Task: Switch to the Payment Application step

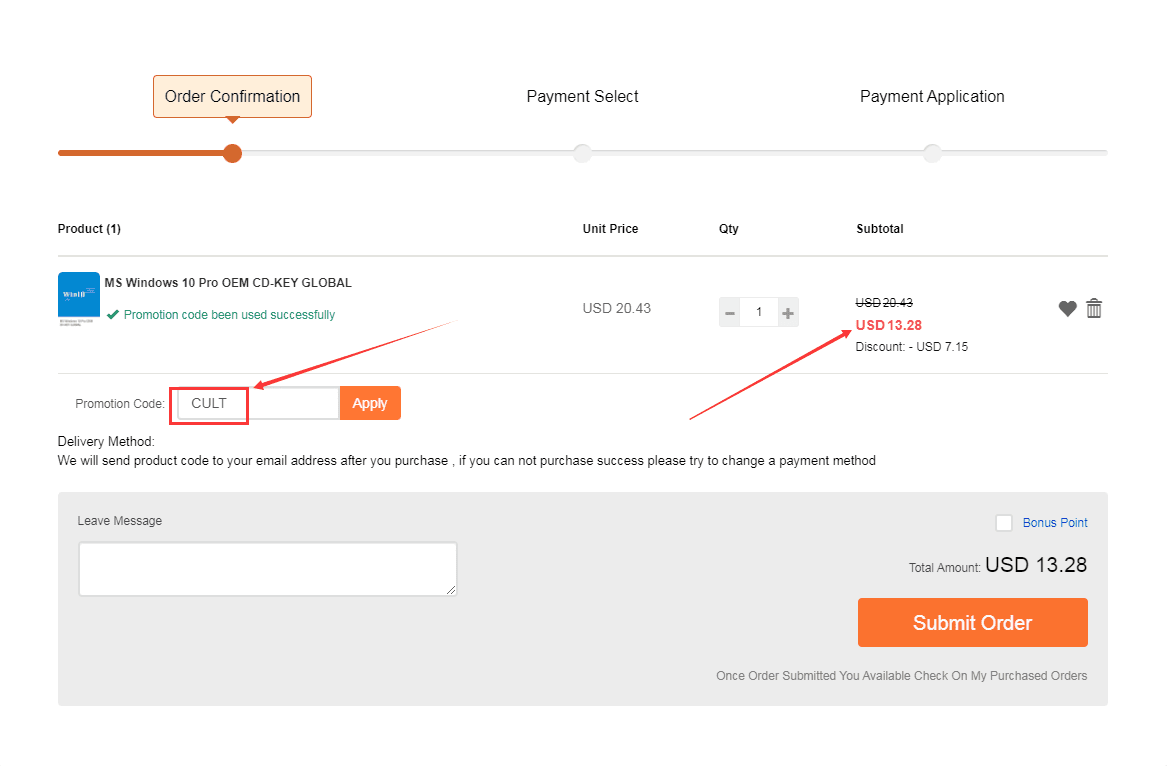Action: (932, 97)
